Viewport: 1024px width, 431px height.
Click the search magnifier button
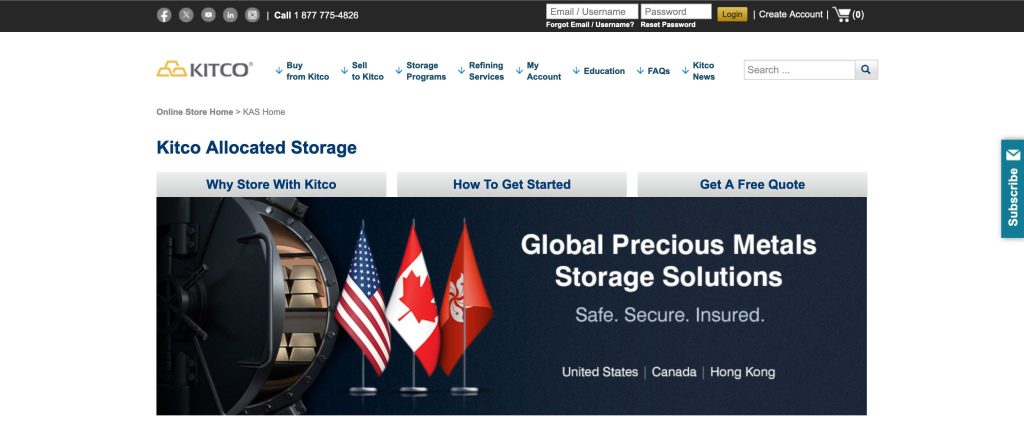click(866, 70)
